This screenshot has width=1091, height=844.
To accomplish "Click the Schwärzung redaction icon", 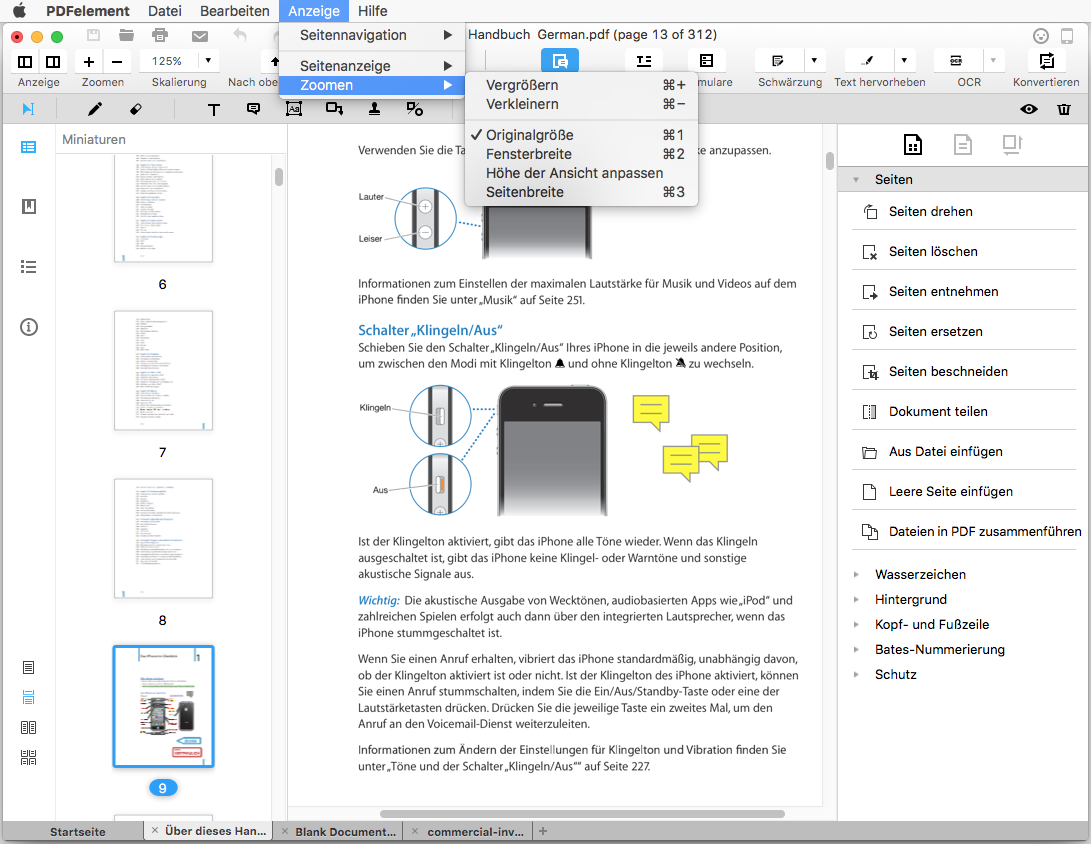I will click(x=778, y=61).
